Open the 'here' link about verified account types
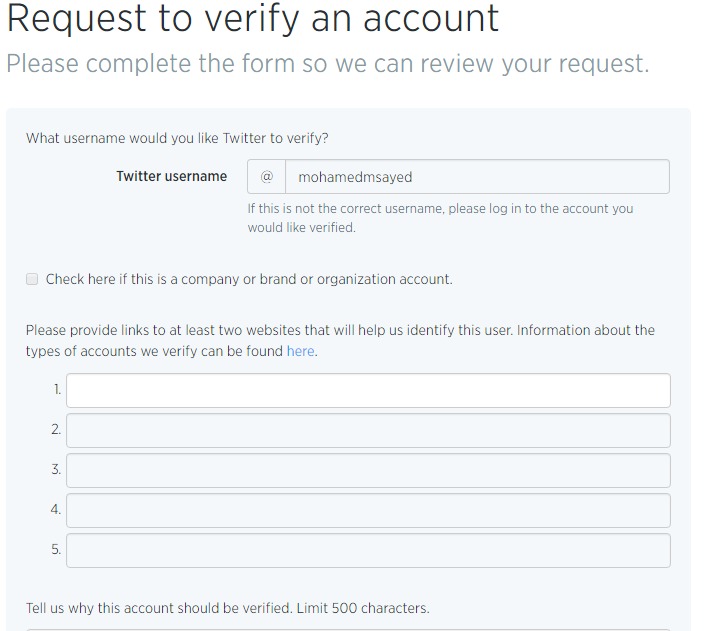The height and width of the screenshot is (631, 712). click(x=300, y=351)
